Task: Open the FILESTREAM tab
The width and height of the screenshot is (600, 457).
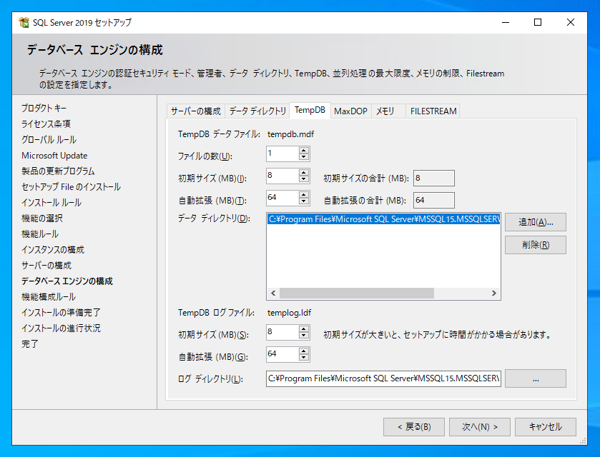Action: (433, 111)
